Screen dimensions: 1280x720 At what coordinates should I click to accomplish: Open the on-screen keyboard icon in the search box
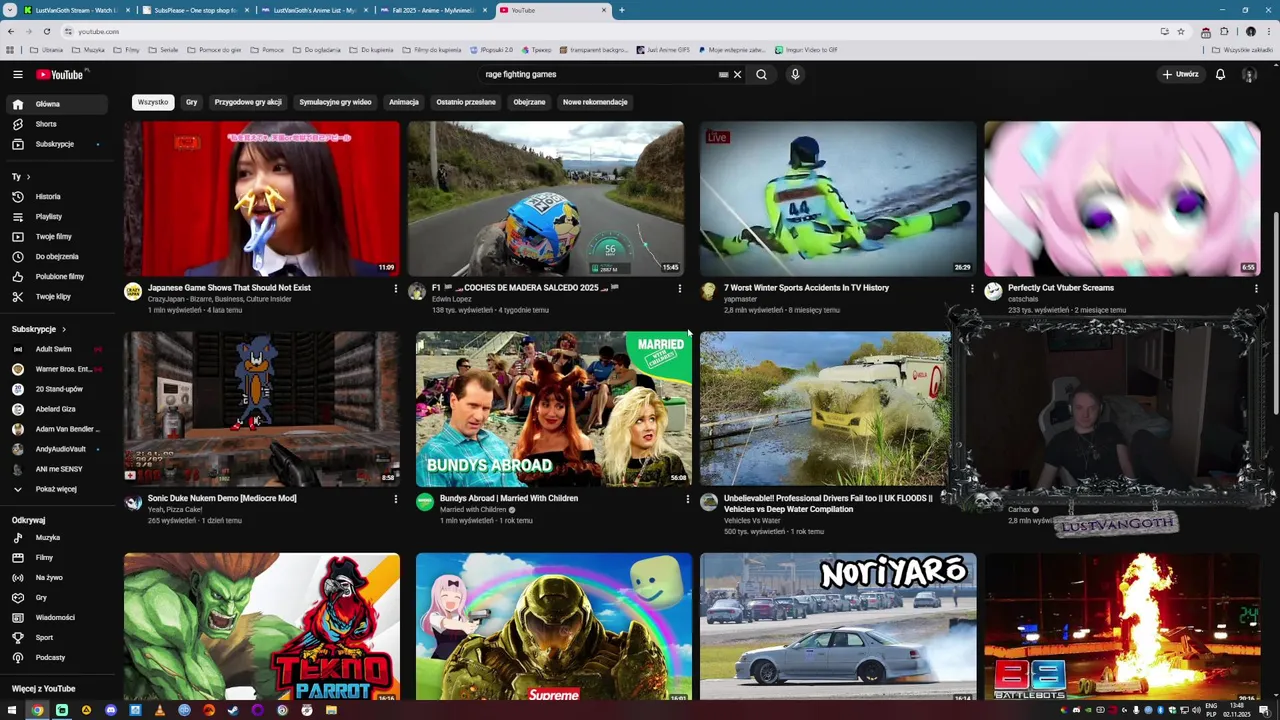(x=723, y=74)
